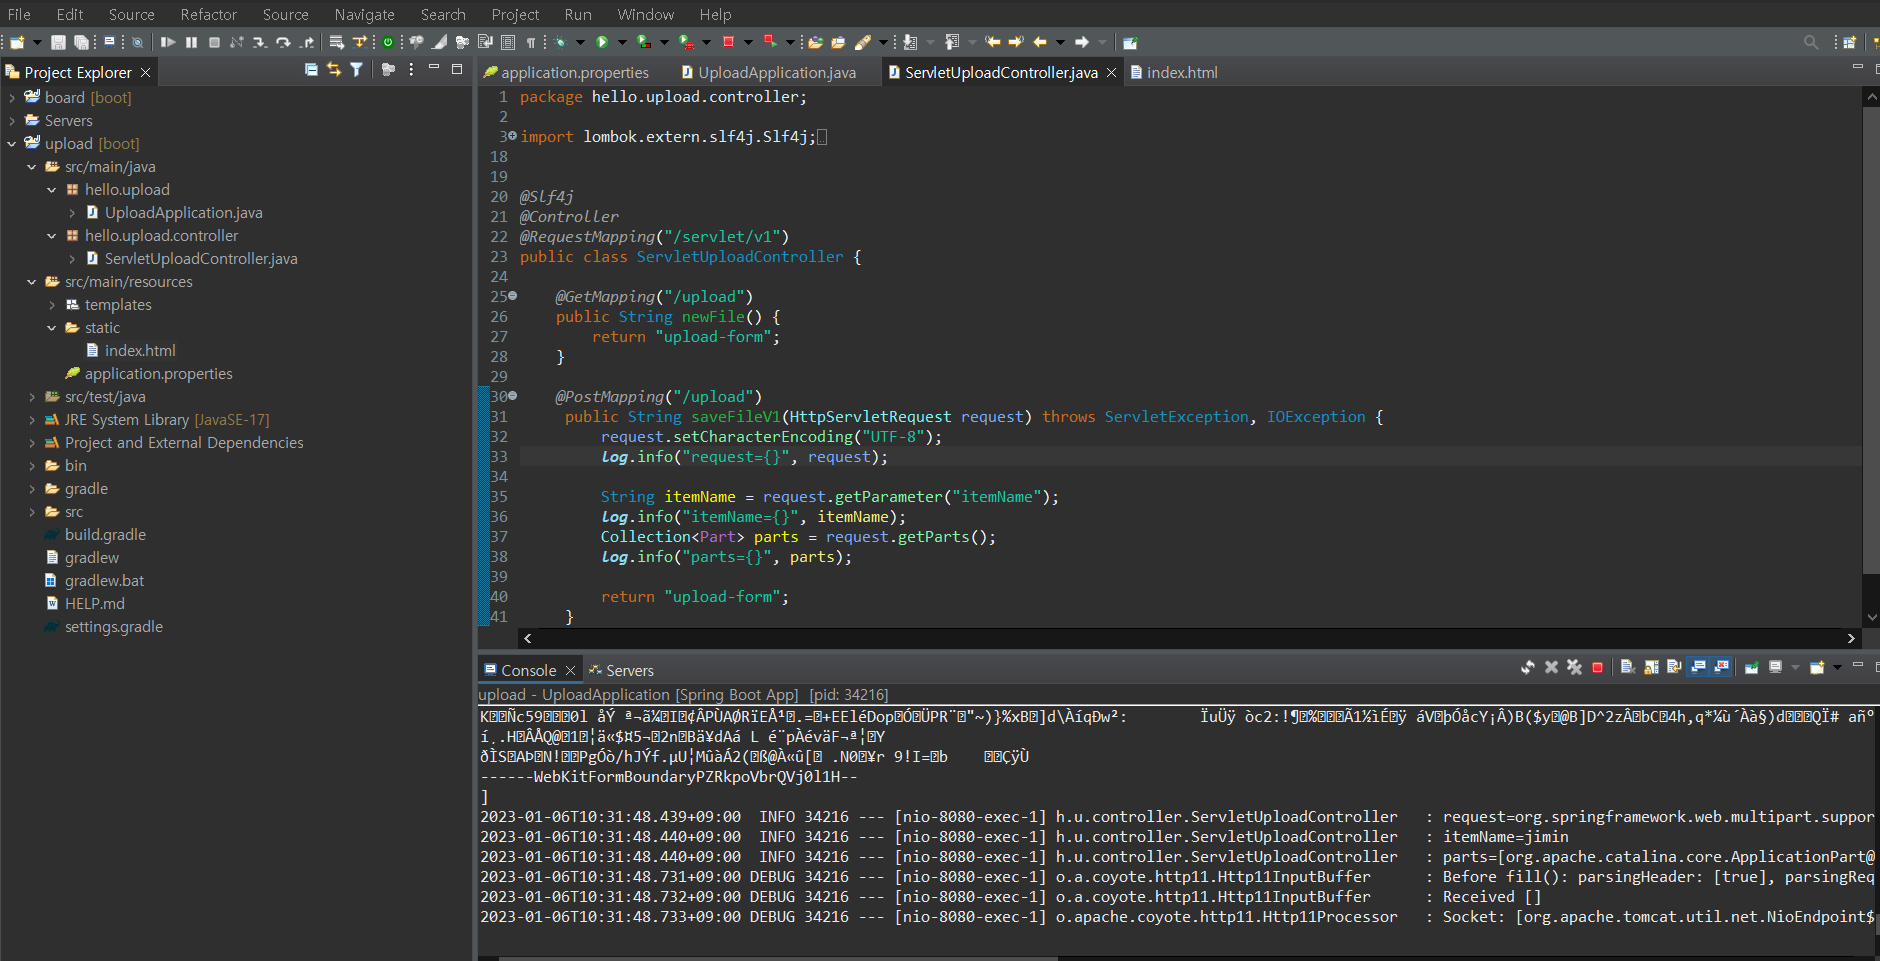Toggle Link with Editor in Project Explorer
Image resolution: width=1880 pixels, height=961 pixels.
click(334, 70)
